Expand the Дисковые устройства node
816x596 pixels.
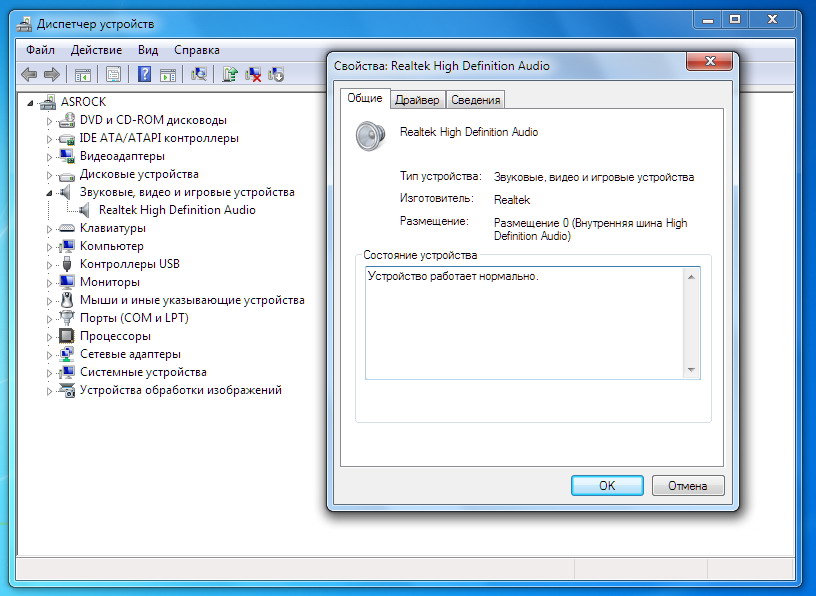click(x=49, y=175)
